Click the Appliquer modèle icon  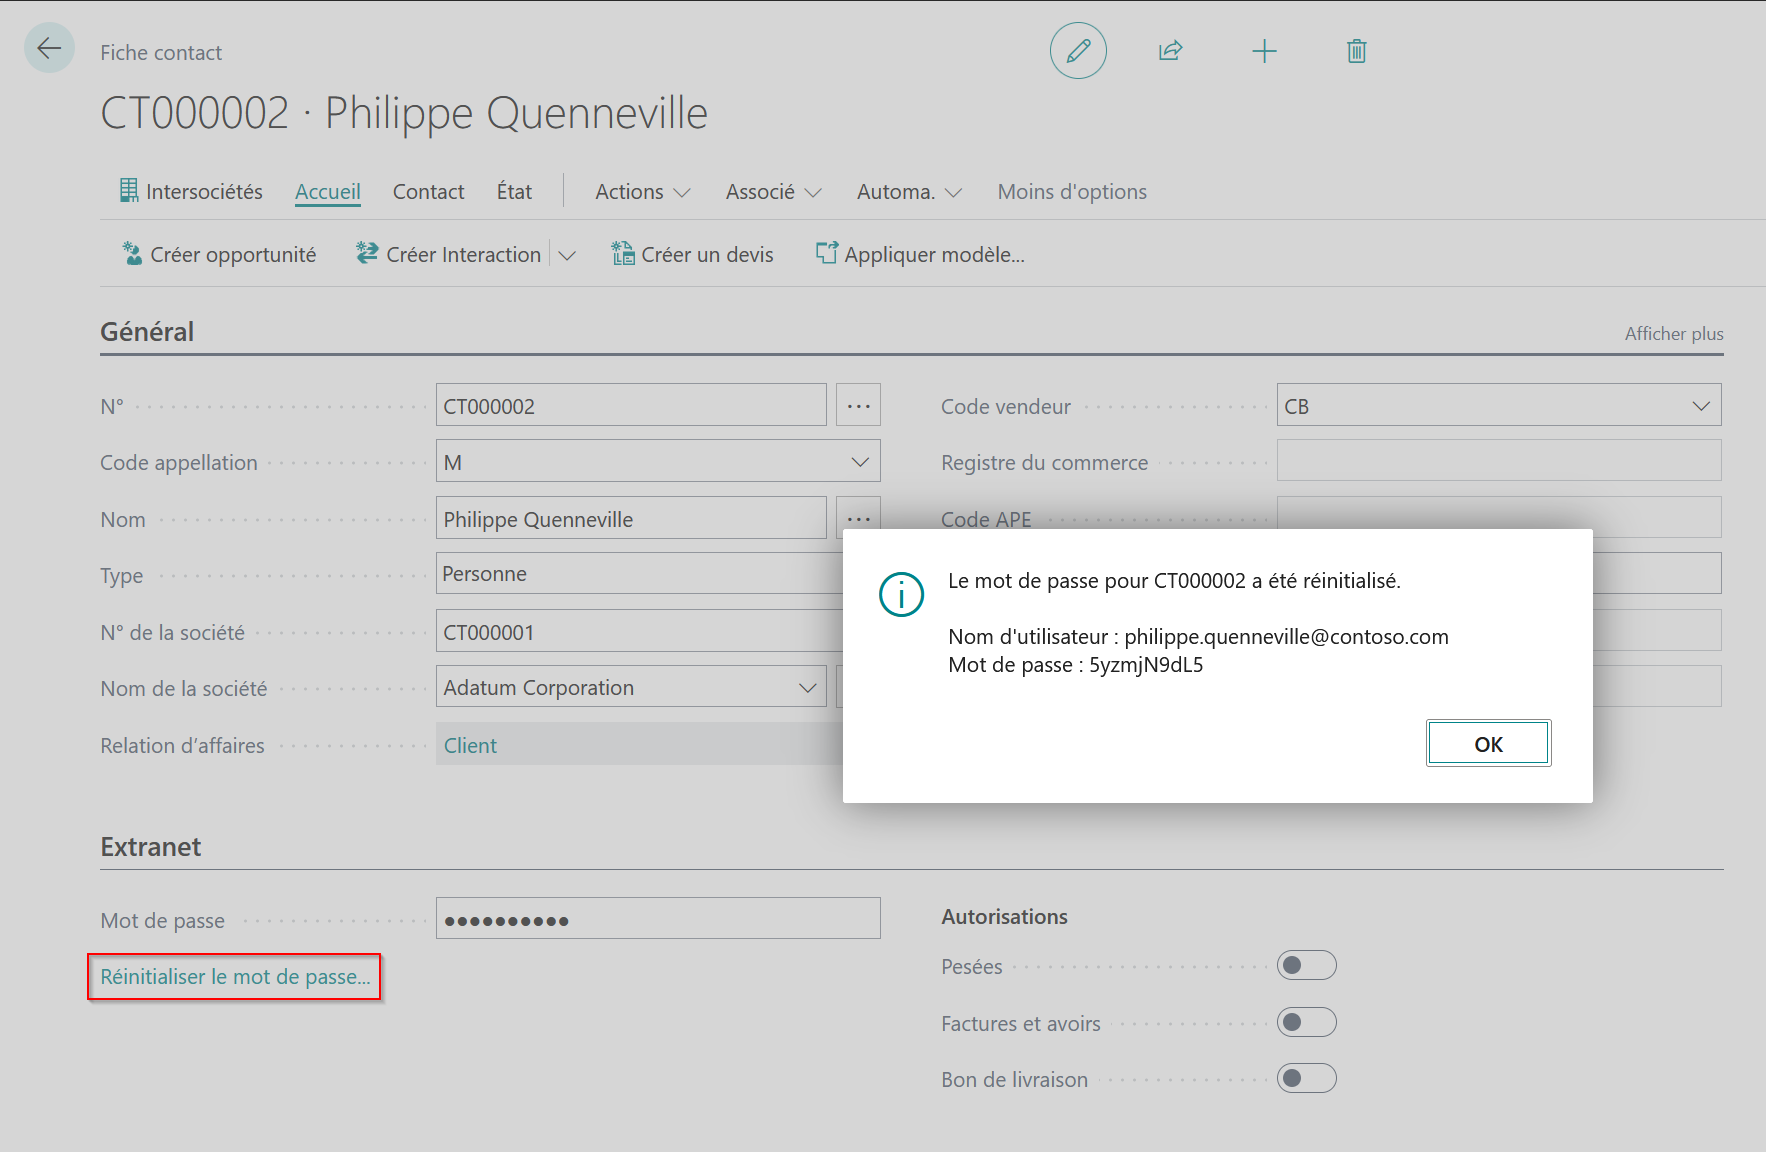coord(827,253)
